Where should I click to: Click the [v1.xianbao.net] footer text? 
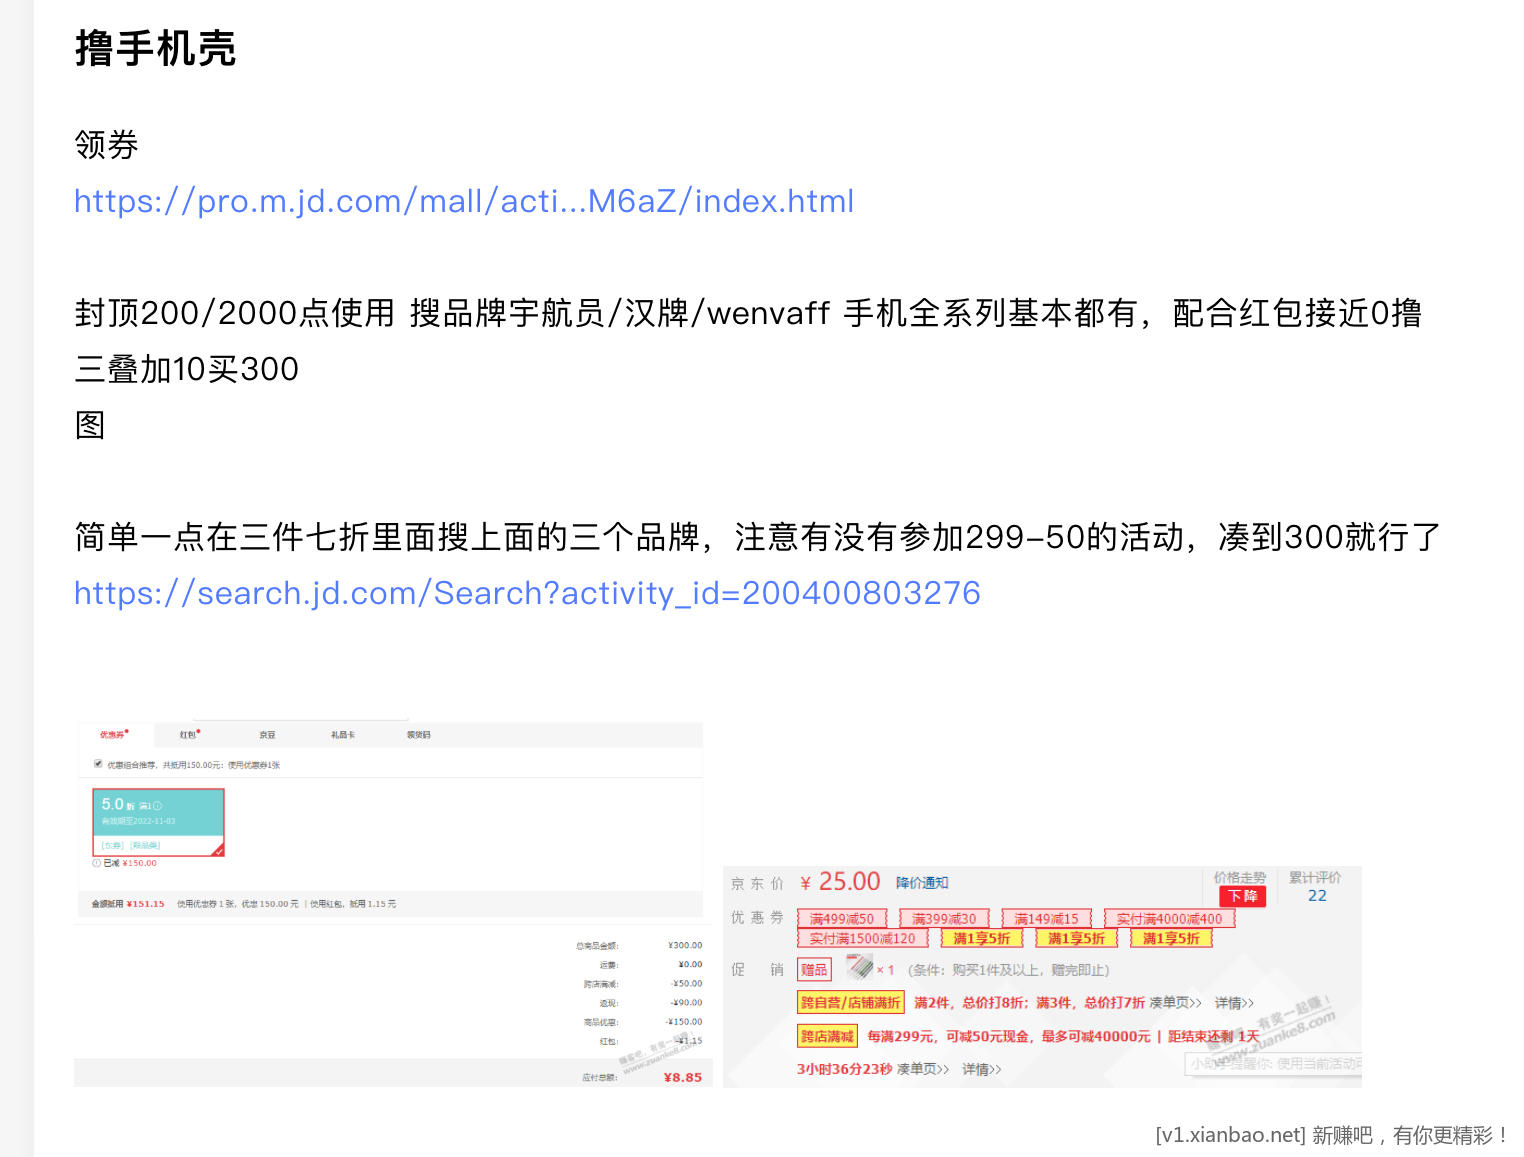coord(1230,1135)
